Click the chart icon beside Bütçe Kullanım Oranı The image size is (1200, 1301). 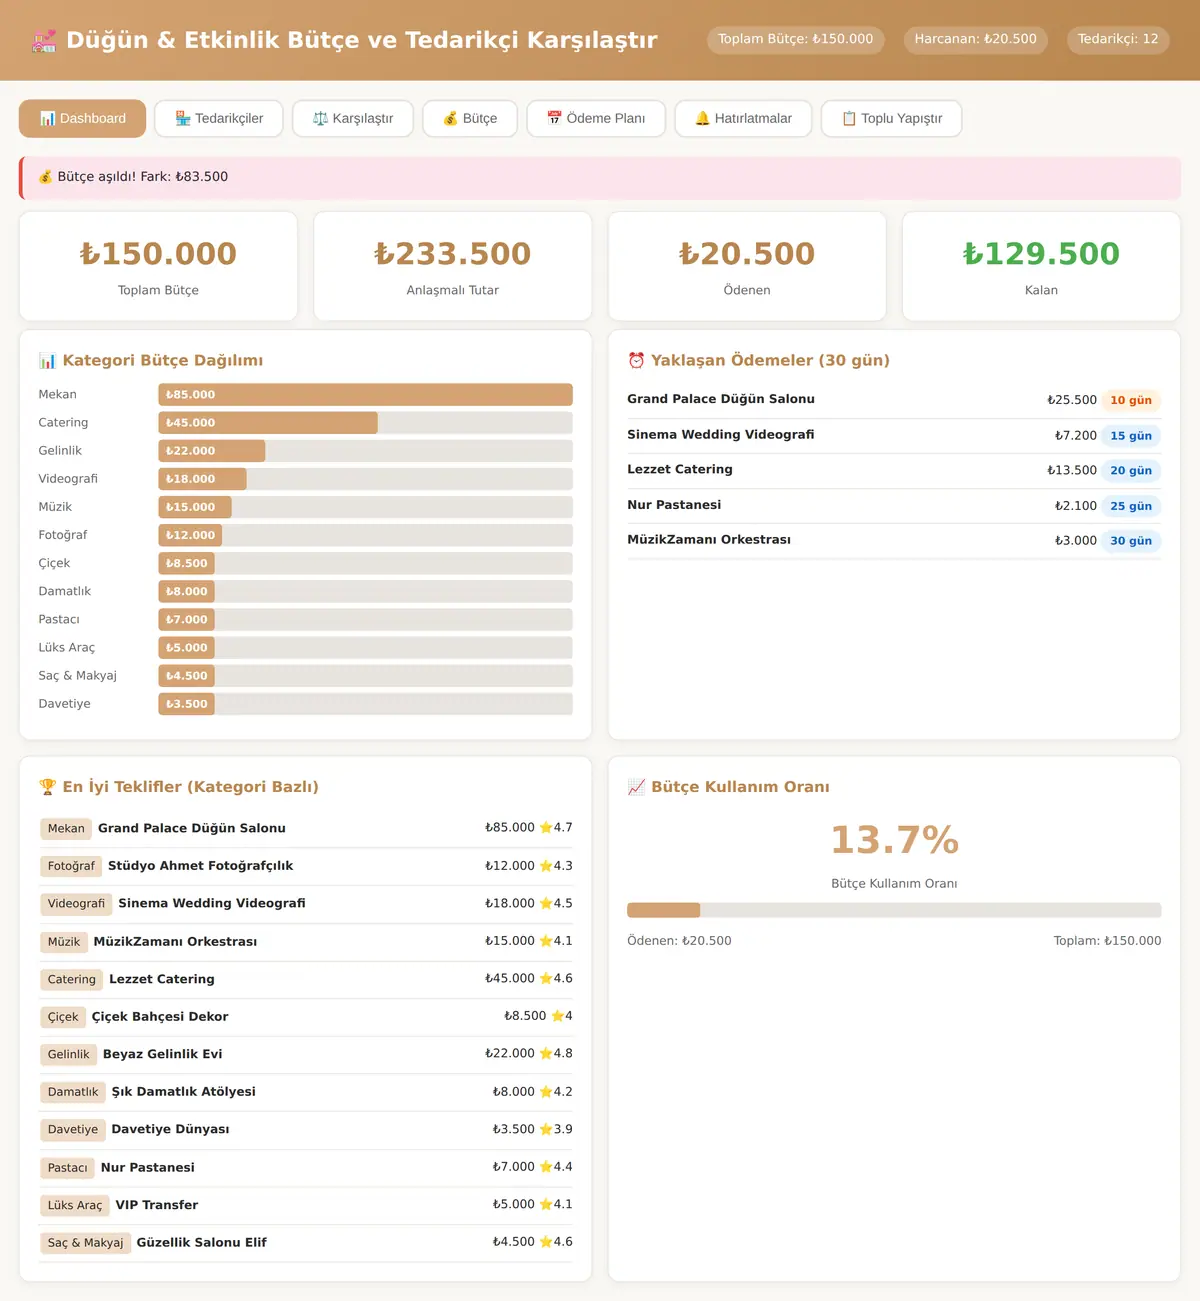coord(636,787)
